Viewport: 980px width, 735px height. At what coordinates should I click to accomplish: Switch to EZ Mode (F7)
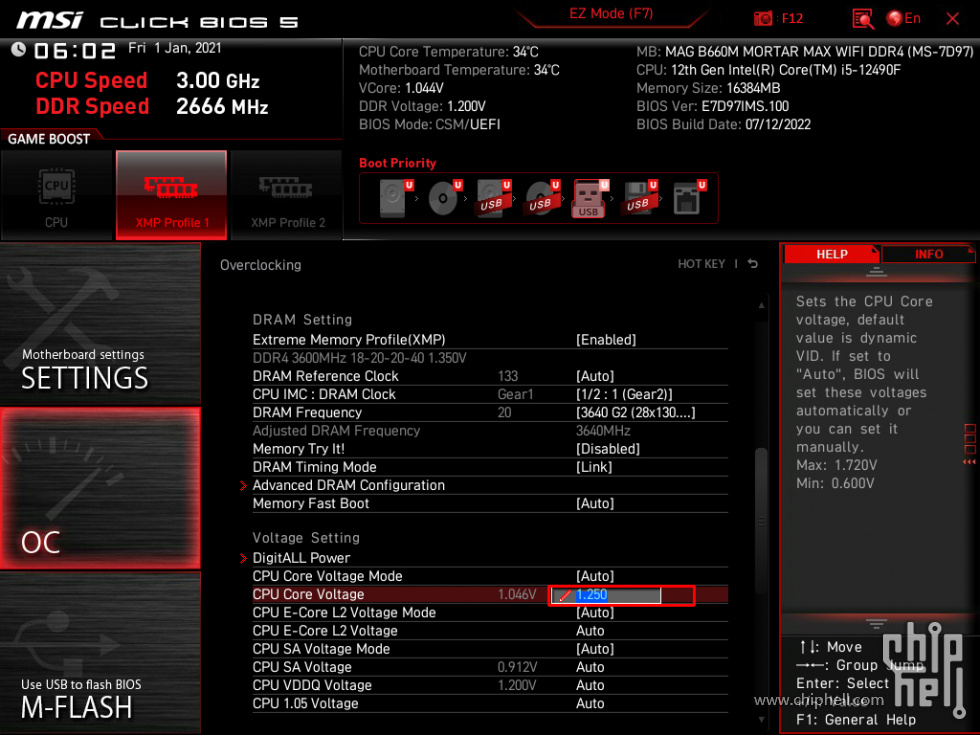click(611, 14)
